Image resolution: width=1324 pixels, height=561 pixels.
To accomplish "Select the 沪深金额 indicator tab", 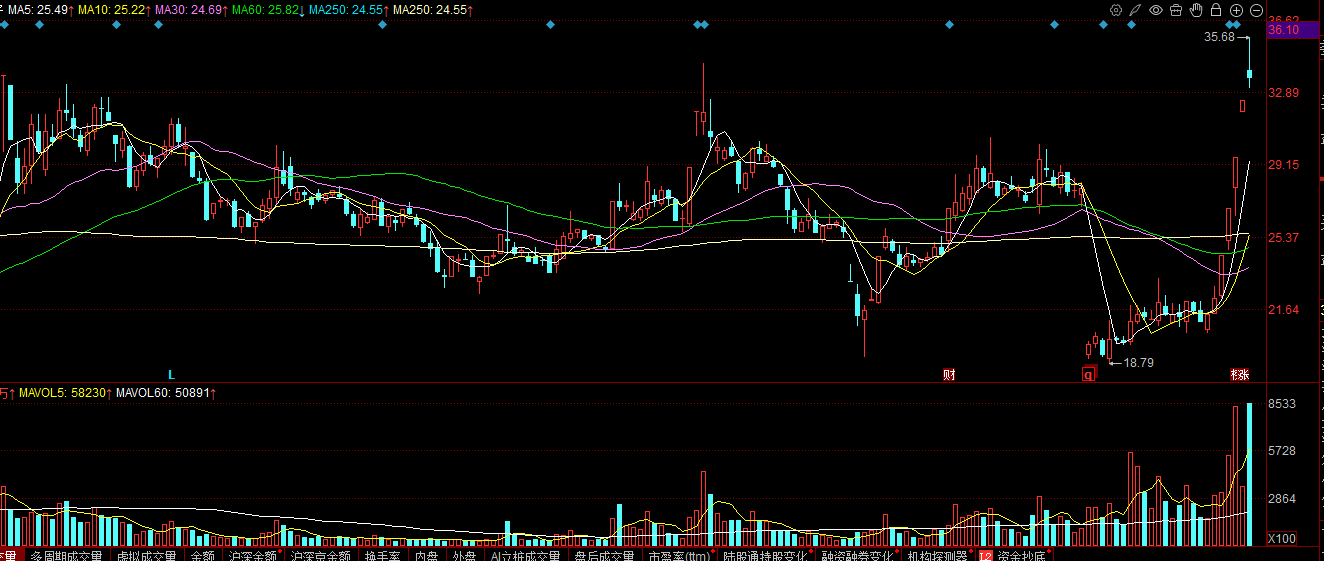I will pos(253,556).
